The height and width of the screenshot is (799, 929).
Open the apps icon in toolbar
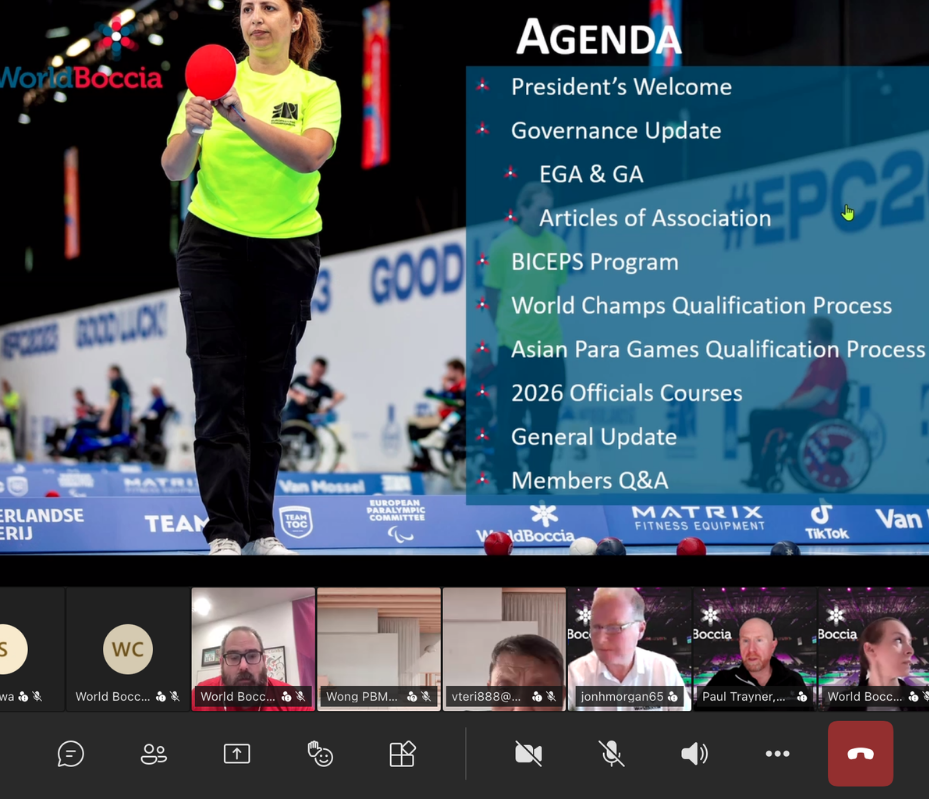pos(402,754)
